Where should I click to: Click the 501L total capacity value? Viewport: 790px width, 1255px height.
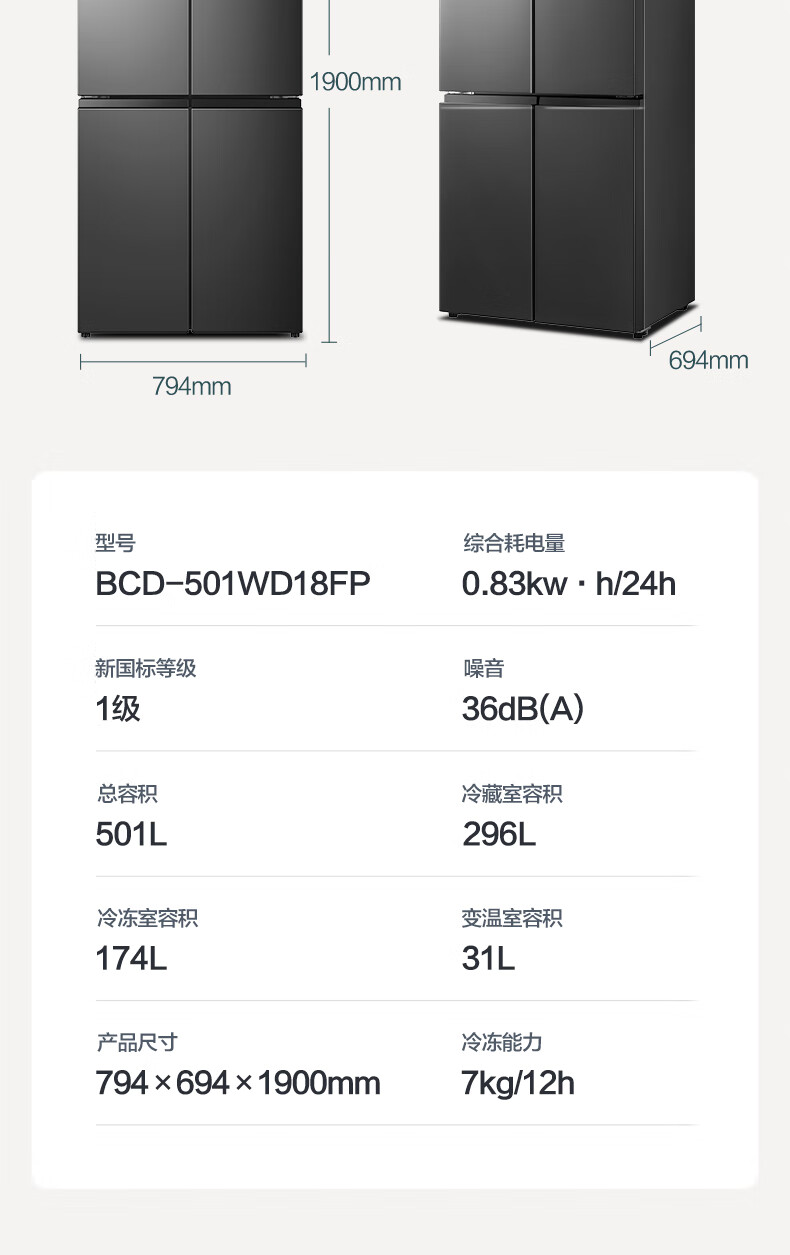tap(131, 834)
